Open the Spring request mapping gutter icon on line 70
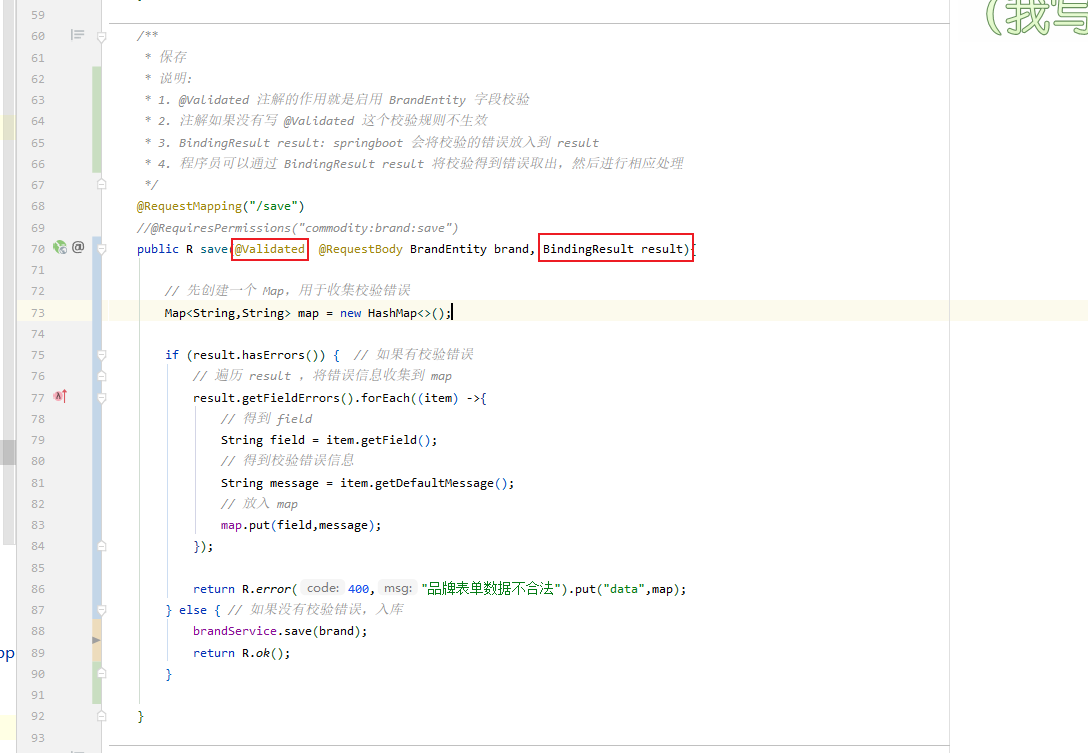This screenshot has width=1088, height=753. pos(60,247)
